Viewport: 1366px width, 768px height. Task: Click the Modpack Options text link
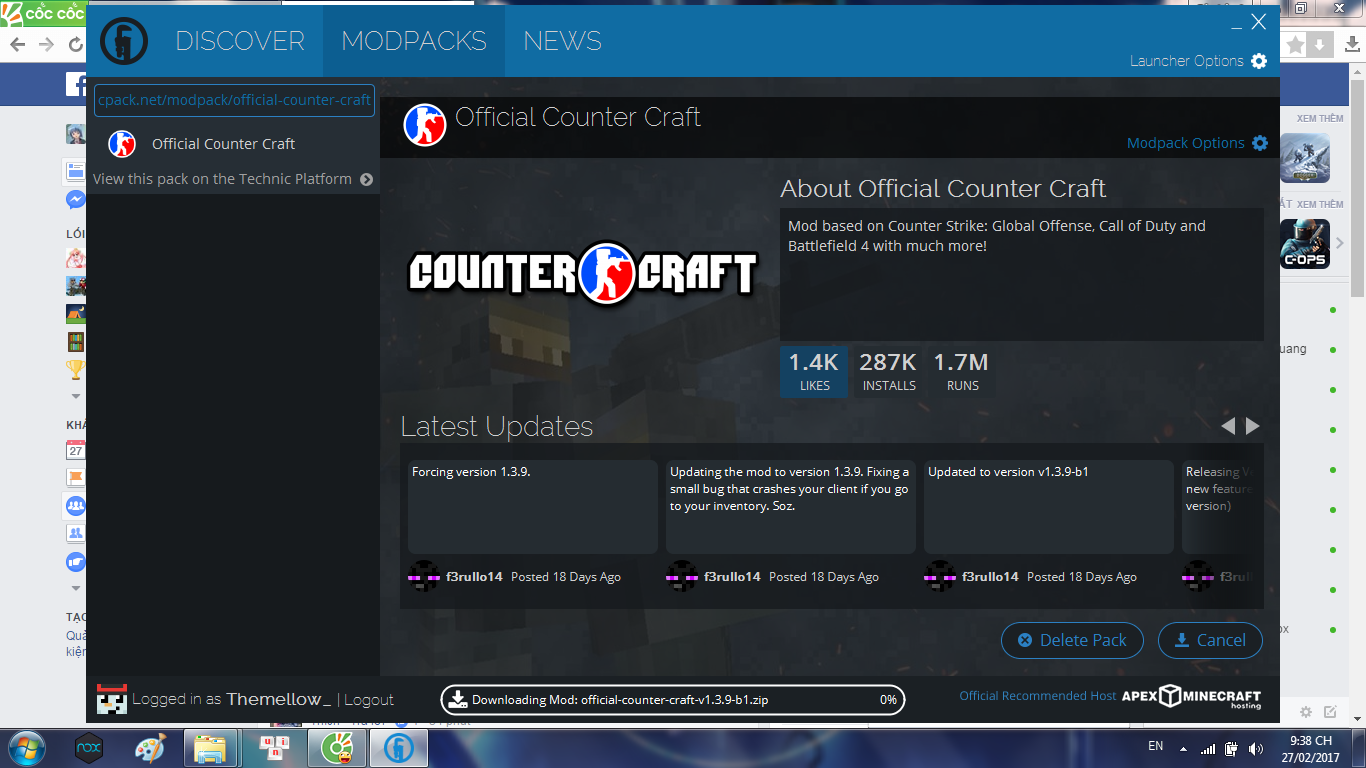(1186, 143)
